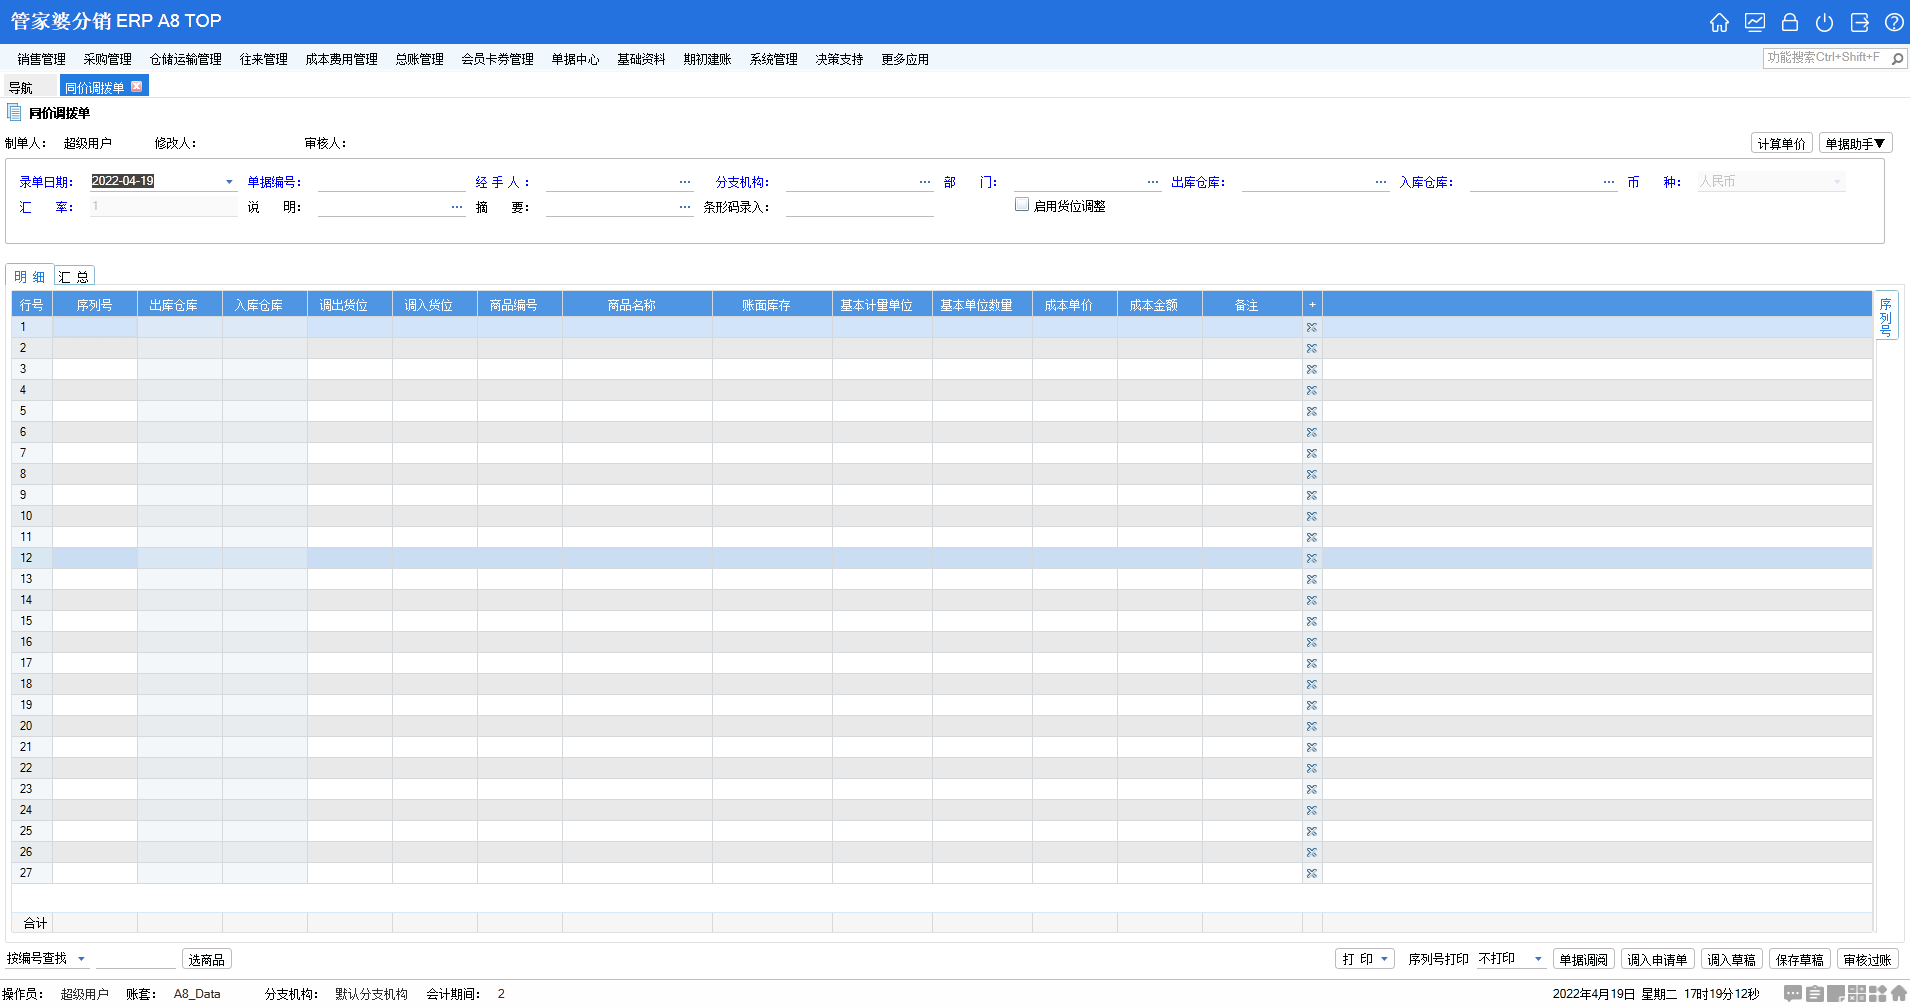
Task: Click the power shutdown icon
Action: [1825, 22]
